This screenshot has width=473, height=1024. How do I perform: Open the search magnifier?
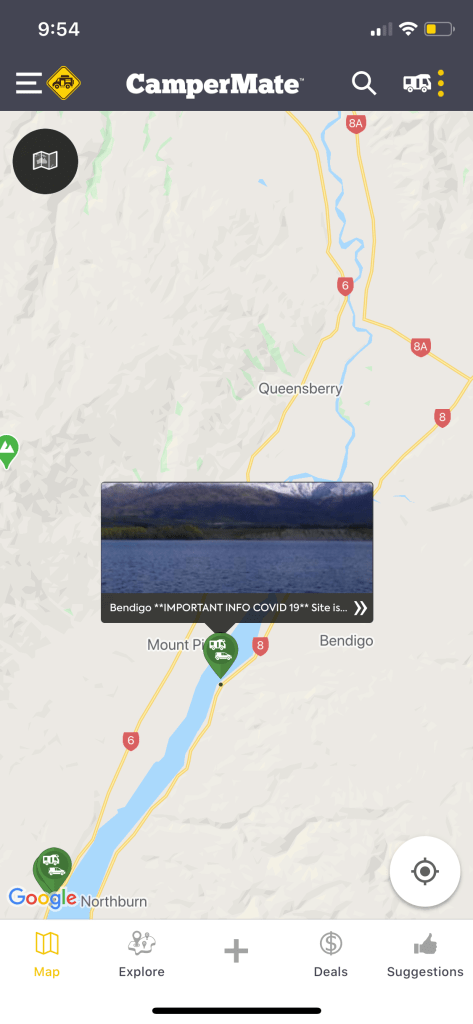[364, 84]
